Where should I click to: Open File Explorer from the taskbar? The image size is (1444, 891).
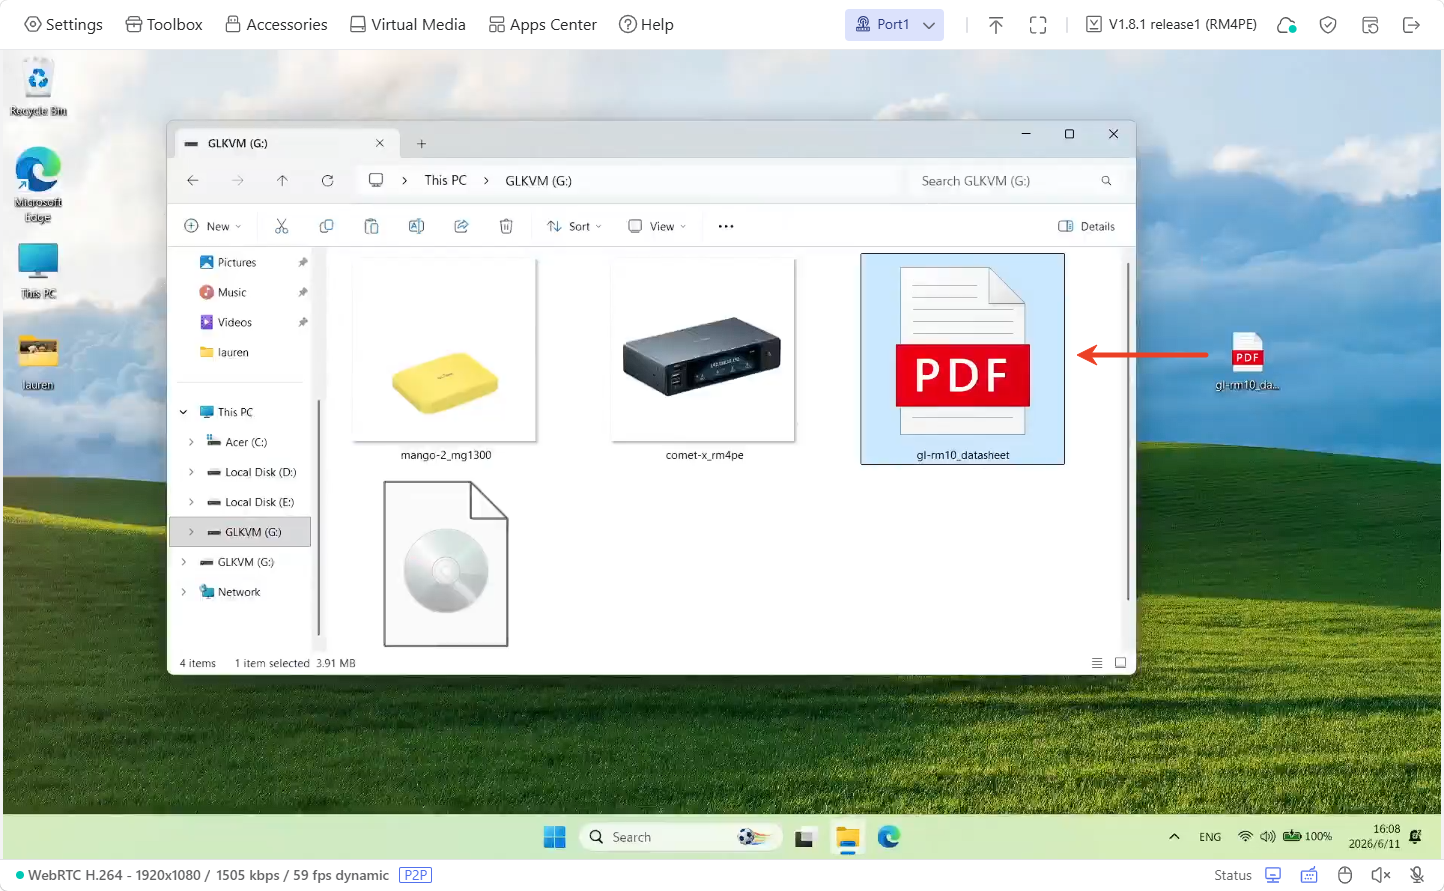[x=848, y=837]
